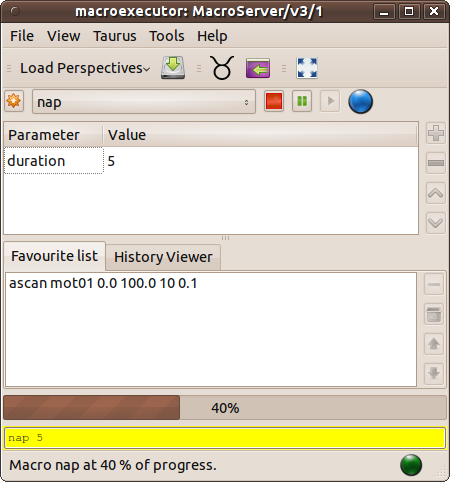Screen dimensions: 450x482
Task: Open the Load Perspectives dropdown
Action: (x=85, y=68)
